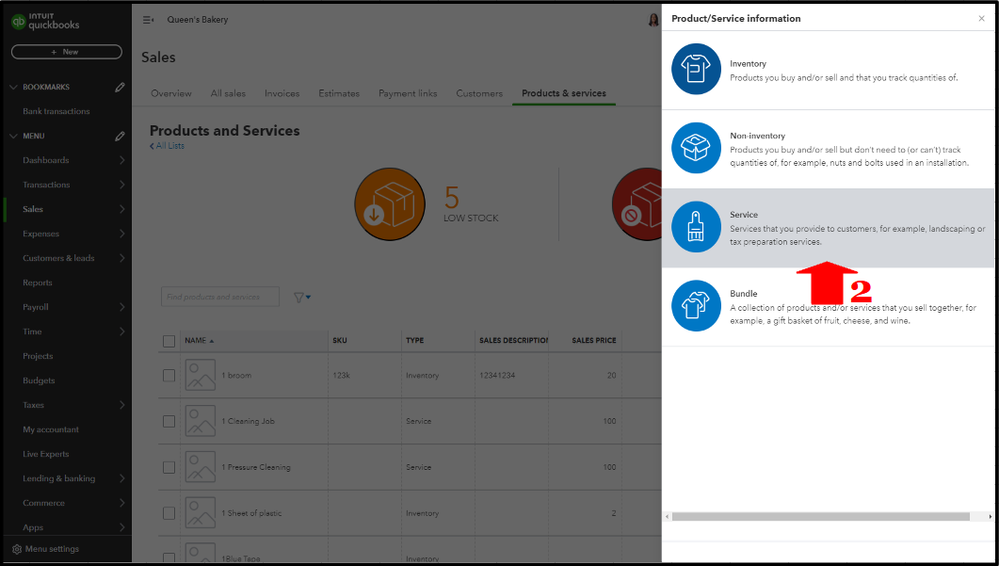999x566 pixels.
Task: Click the 1 Pressure Cleaning image thumbnail
Action: tap(200, 467)
